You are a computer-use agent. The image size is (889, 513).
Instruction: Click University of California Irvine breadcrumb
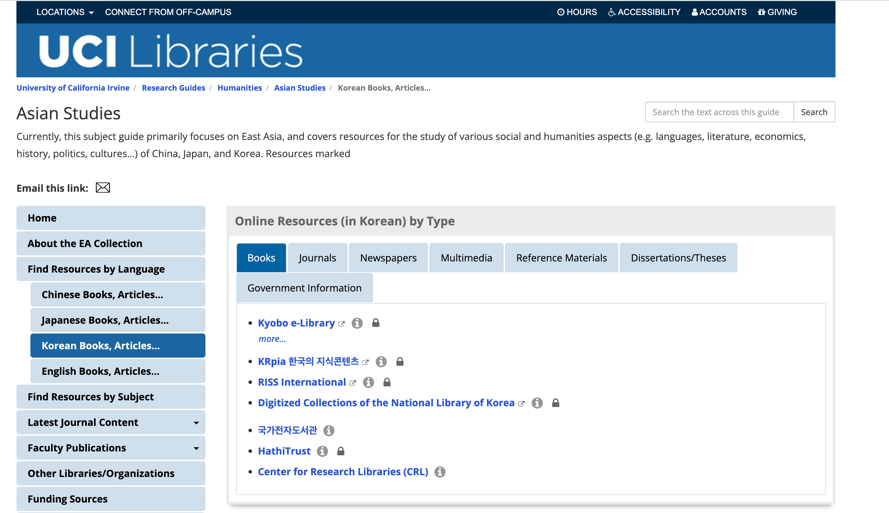click(x=73, y=88)
